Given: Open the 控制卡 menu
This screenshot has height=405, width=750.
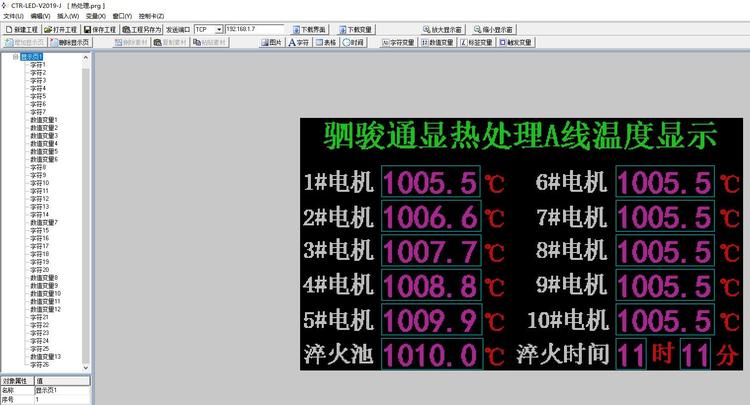Looking at the screenshot, I should [151, 16].
